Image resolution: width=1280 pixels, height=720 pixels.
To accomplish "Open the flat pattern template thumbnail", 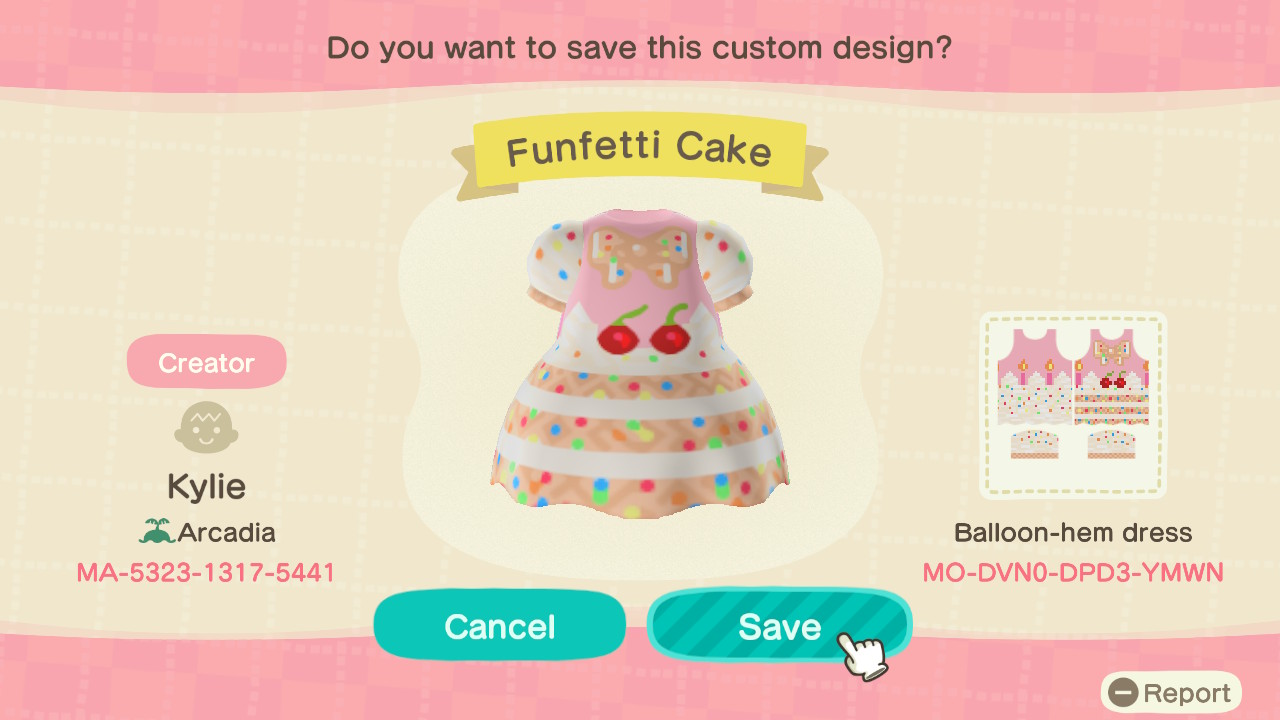I will click(x=1073, y=405).
